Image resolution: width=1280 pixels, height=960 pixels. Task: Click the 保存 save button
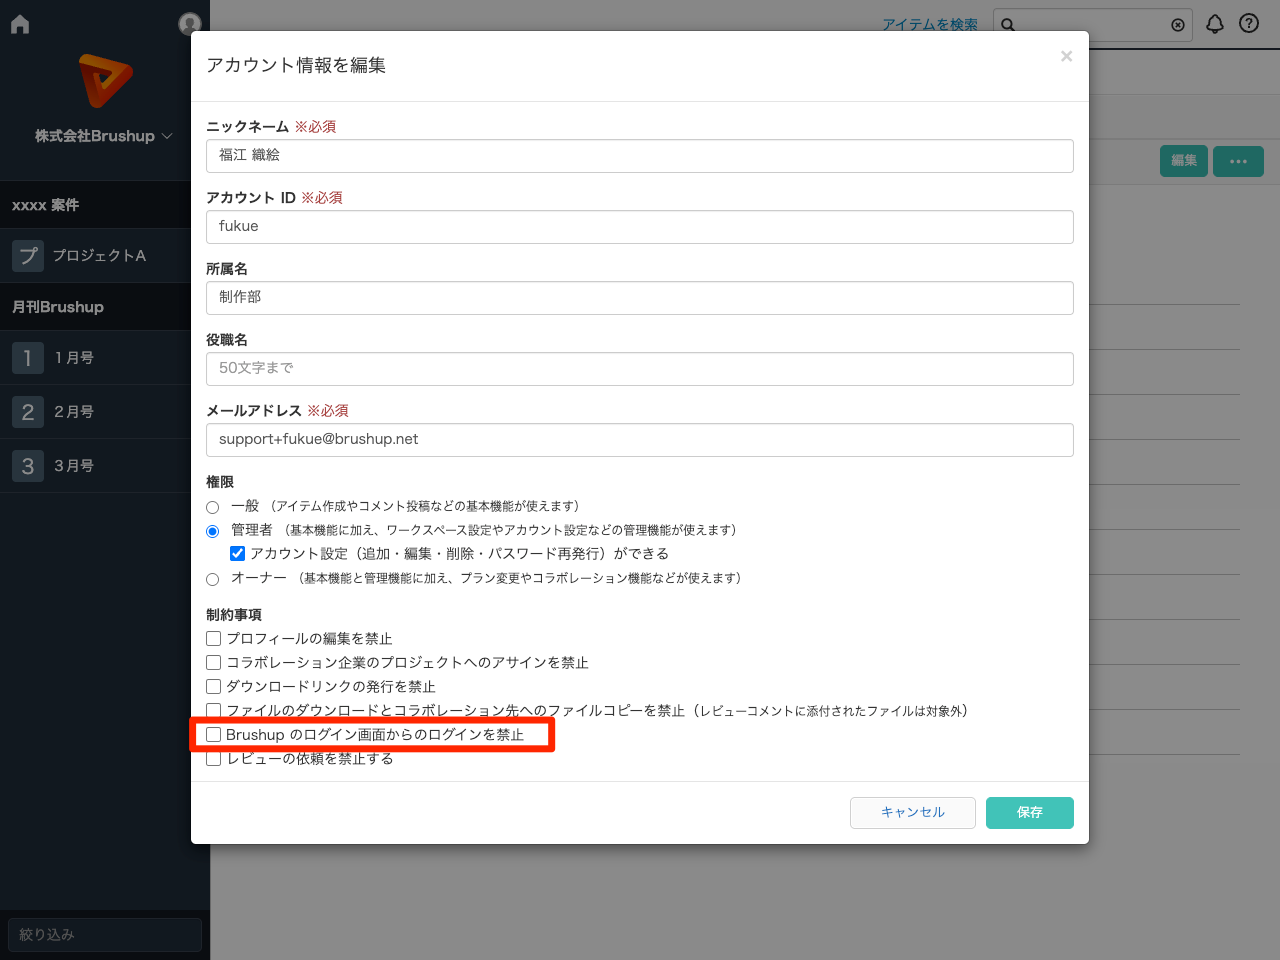[1029, 812]
